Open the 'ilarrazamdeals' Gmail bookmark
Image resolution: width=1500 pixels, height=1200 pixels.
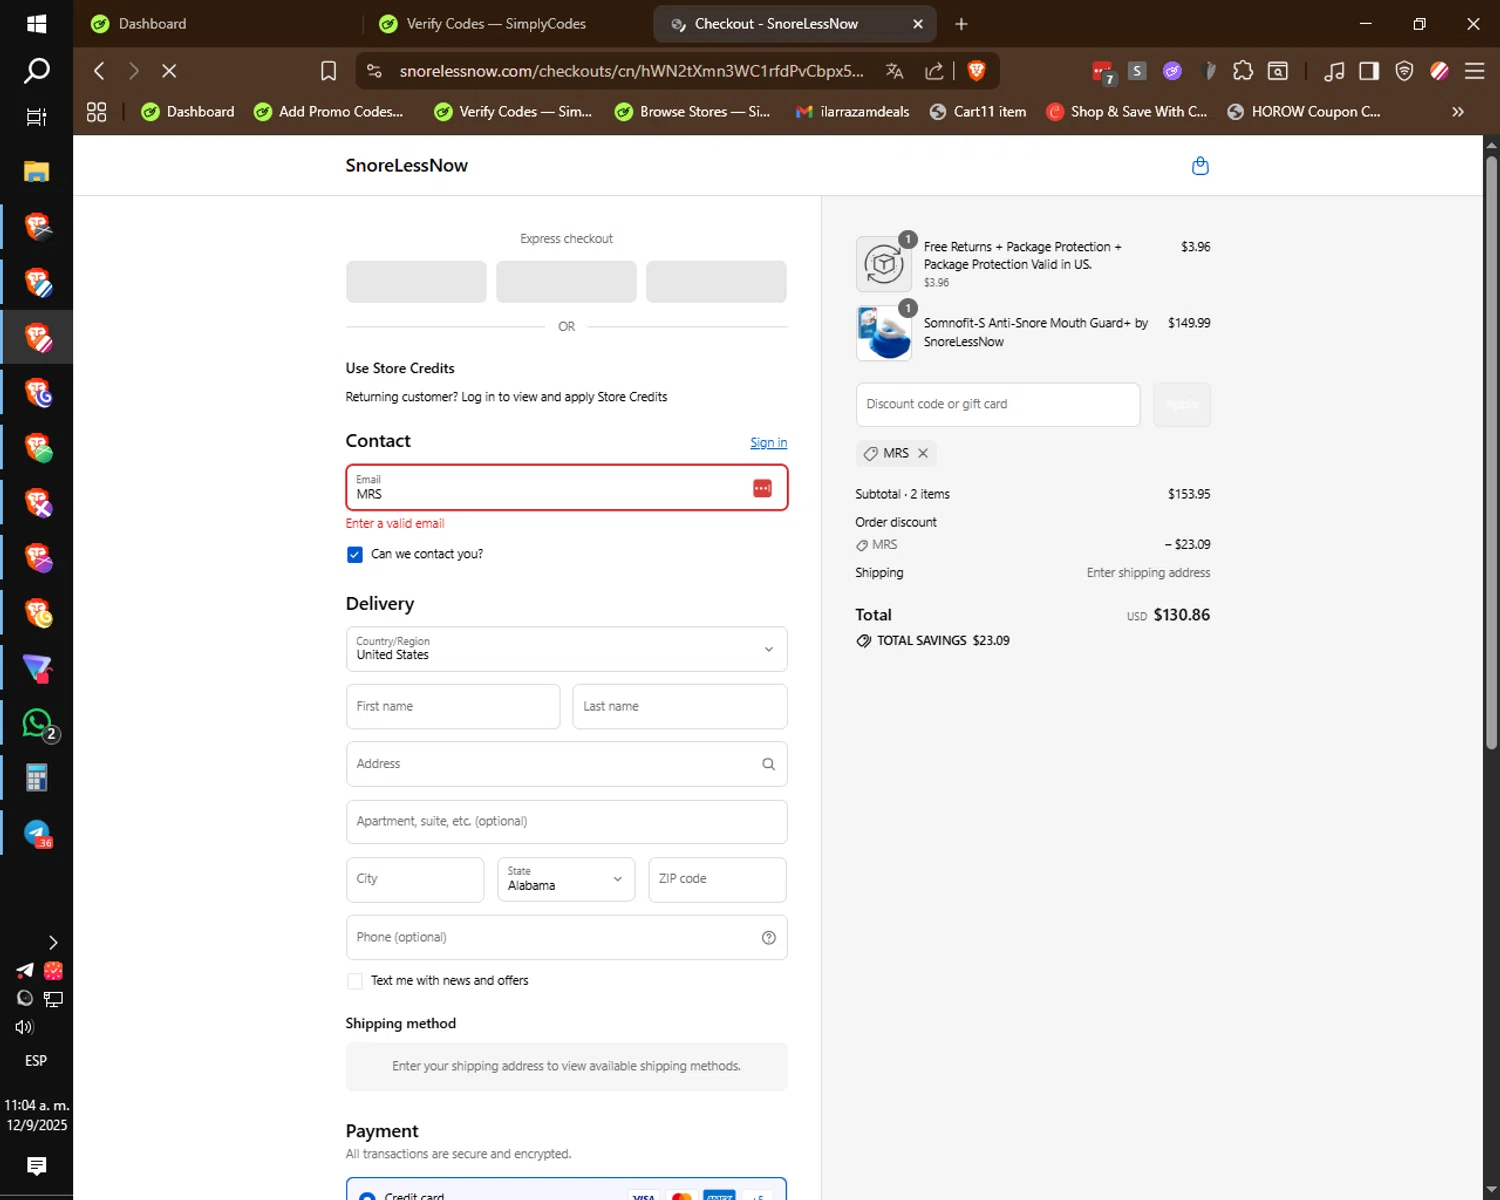tap(852, 112)
